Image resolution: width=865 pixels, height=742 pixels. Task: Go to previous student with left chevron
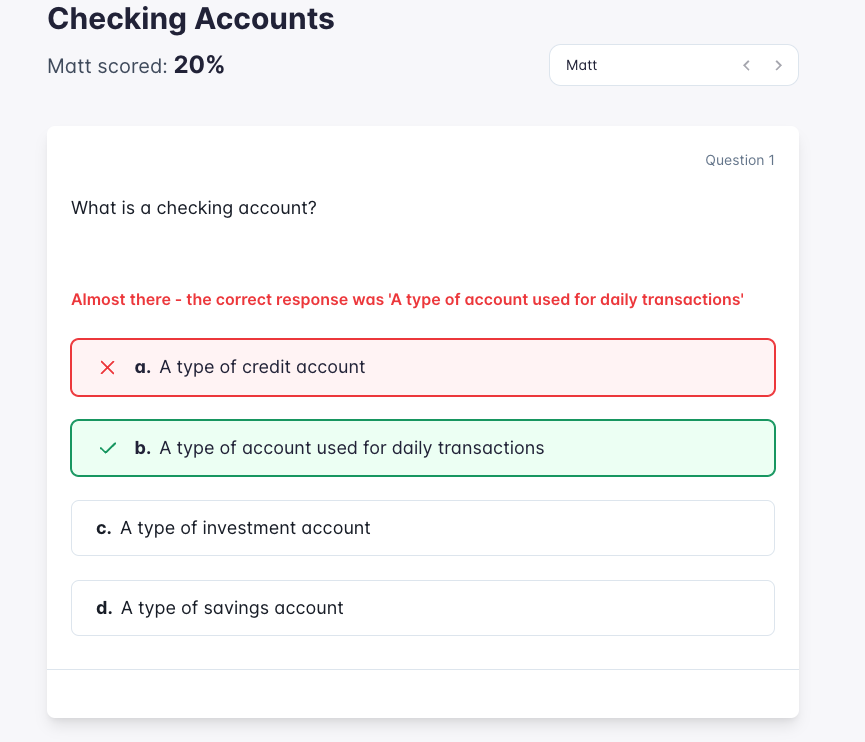click(746, 65)
